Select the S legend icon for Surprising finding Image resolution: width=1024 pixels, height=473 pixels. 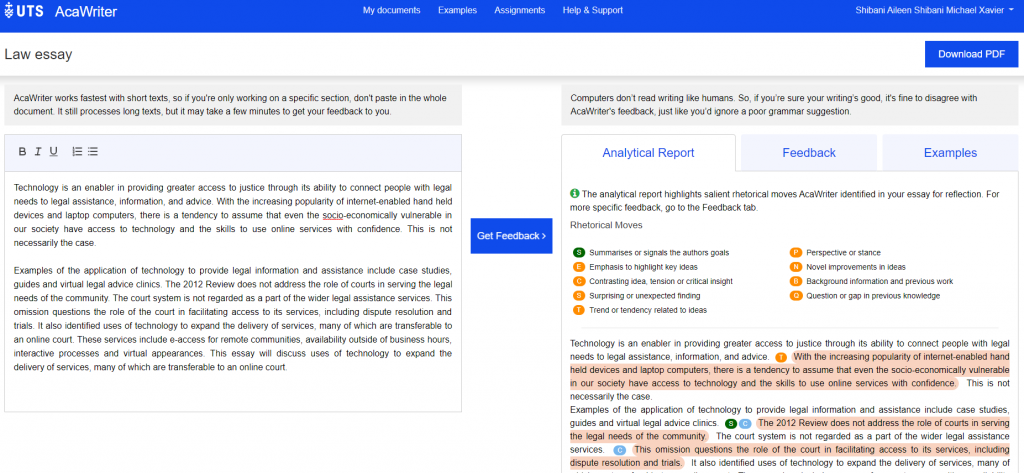click(x=579, y=295)
